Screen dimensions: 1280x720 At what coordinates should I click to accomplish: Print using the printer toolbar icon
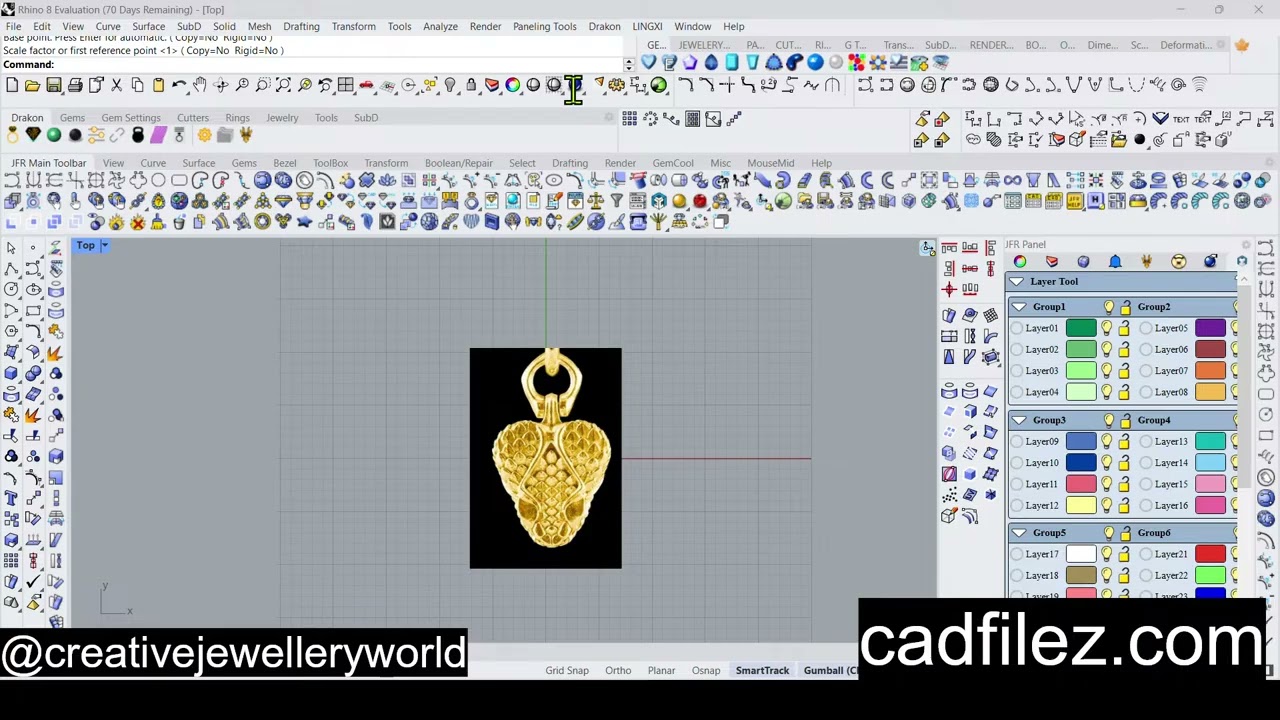pyautogui.click(x=75, y=85)
